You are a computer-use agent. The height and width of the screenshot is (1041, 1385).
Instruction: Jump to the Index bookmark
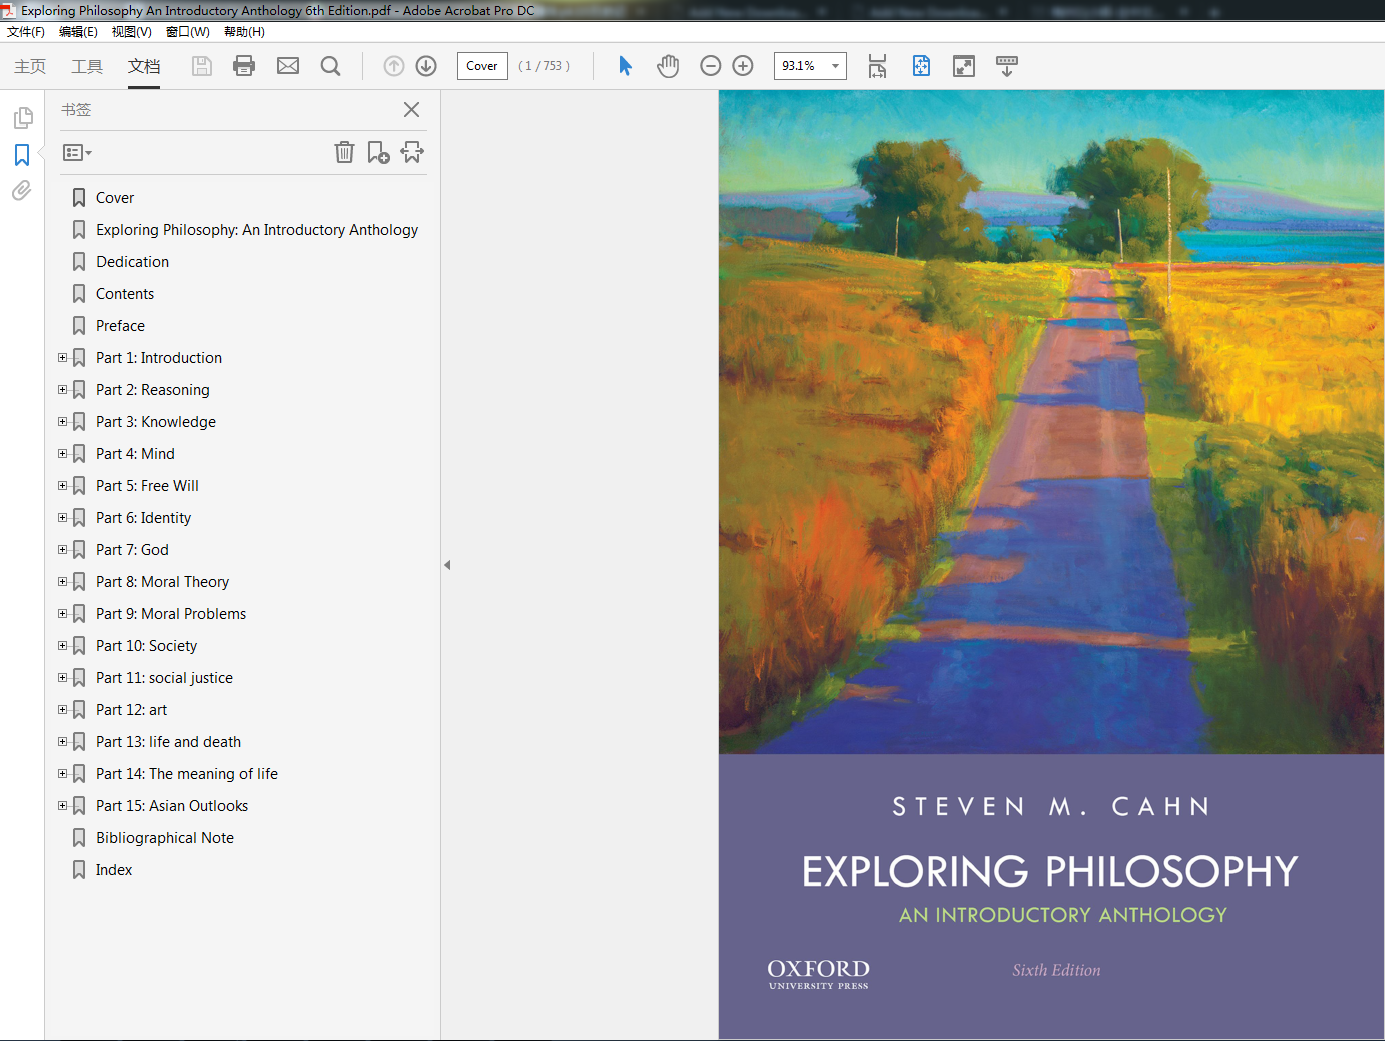pos(114,870)
